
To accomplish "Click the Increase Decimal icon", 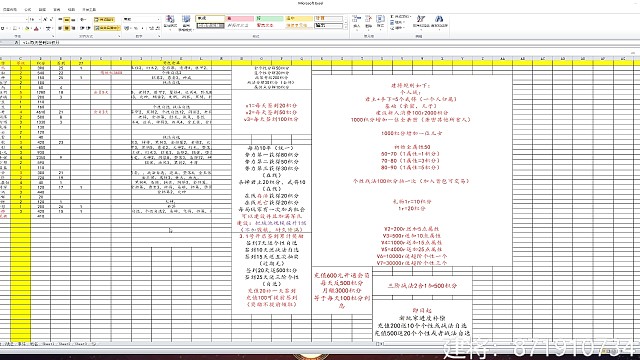I will click(151, 29).
